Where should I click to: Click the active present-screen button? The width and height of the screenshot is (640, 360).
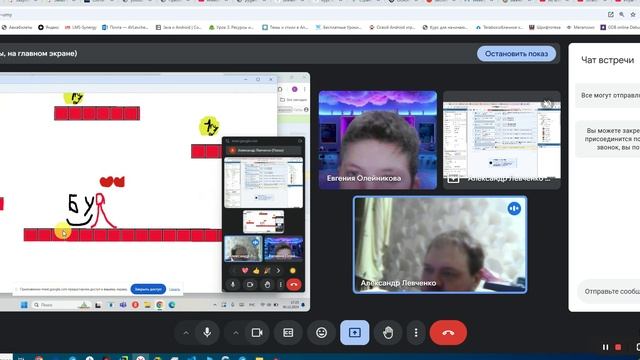355,333
